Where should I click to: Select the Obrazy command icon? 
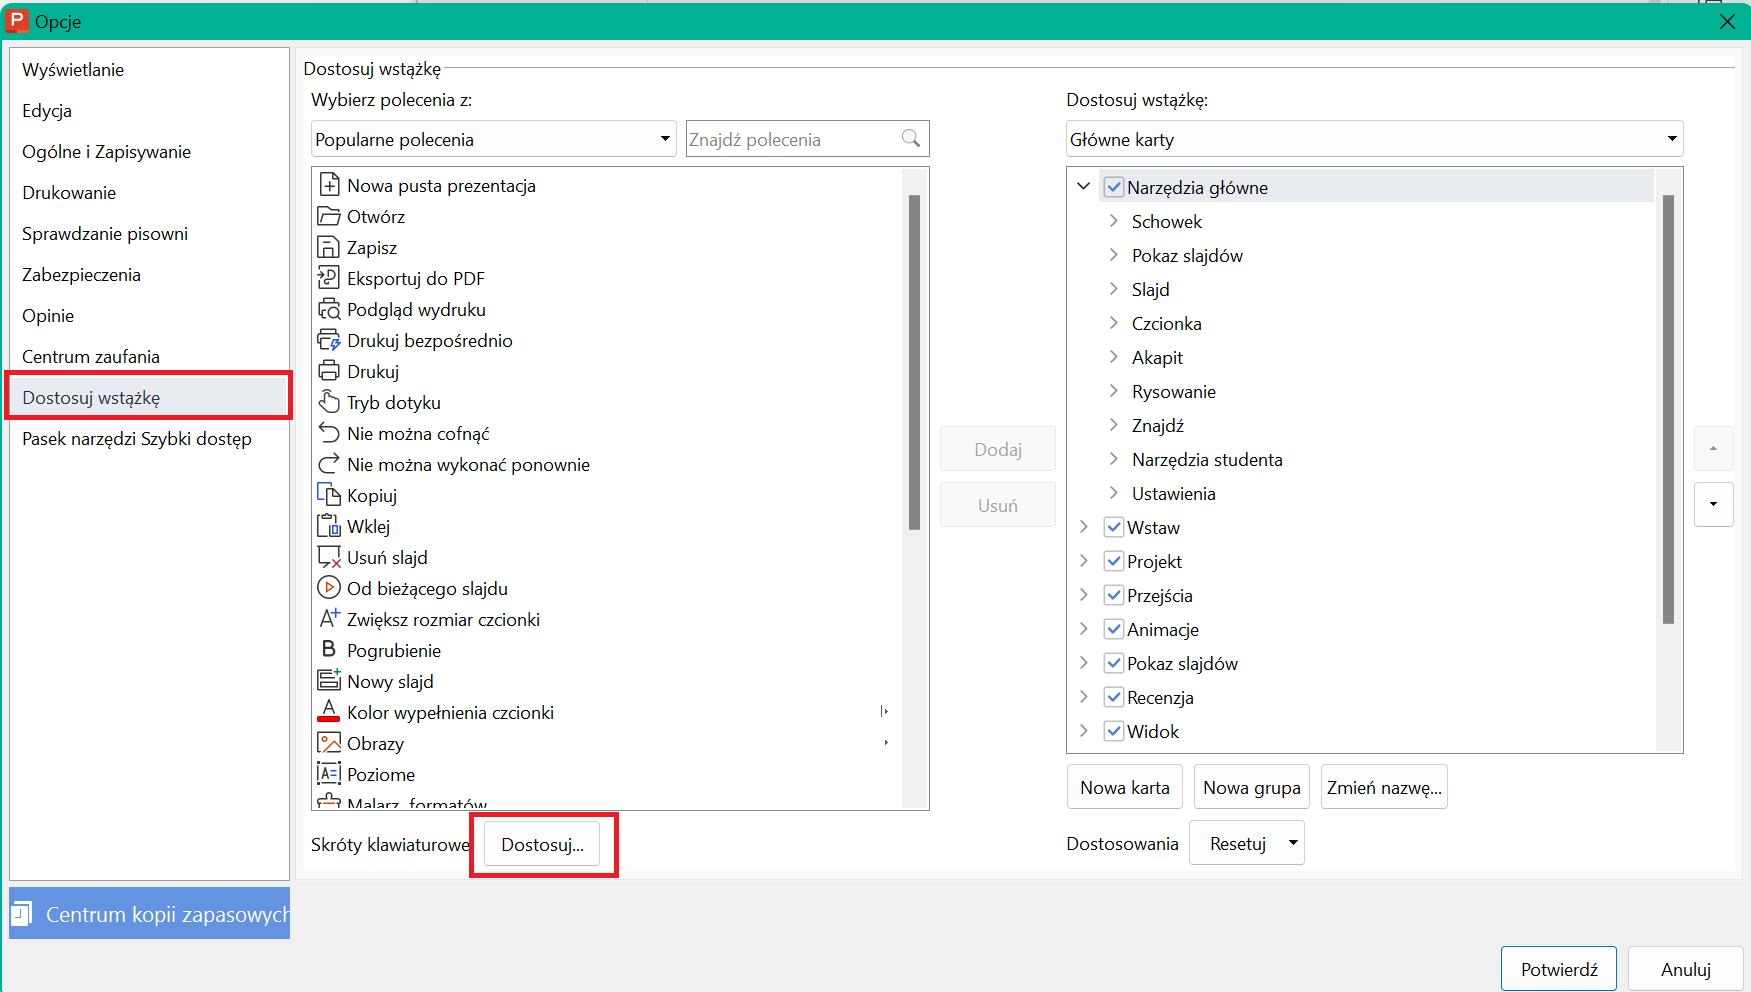click(328, 743)
